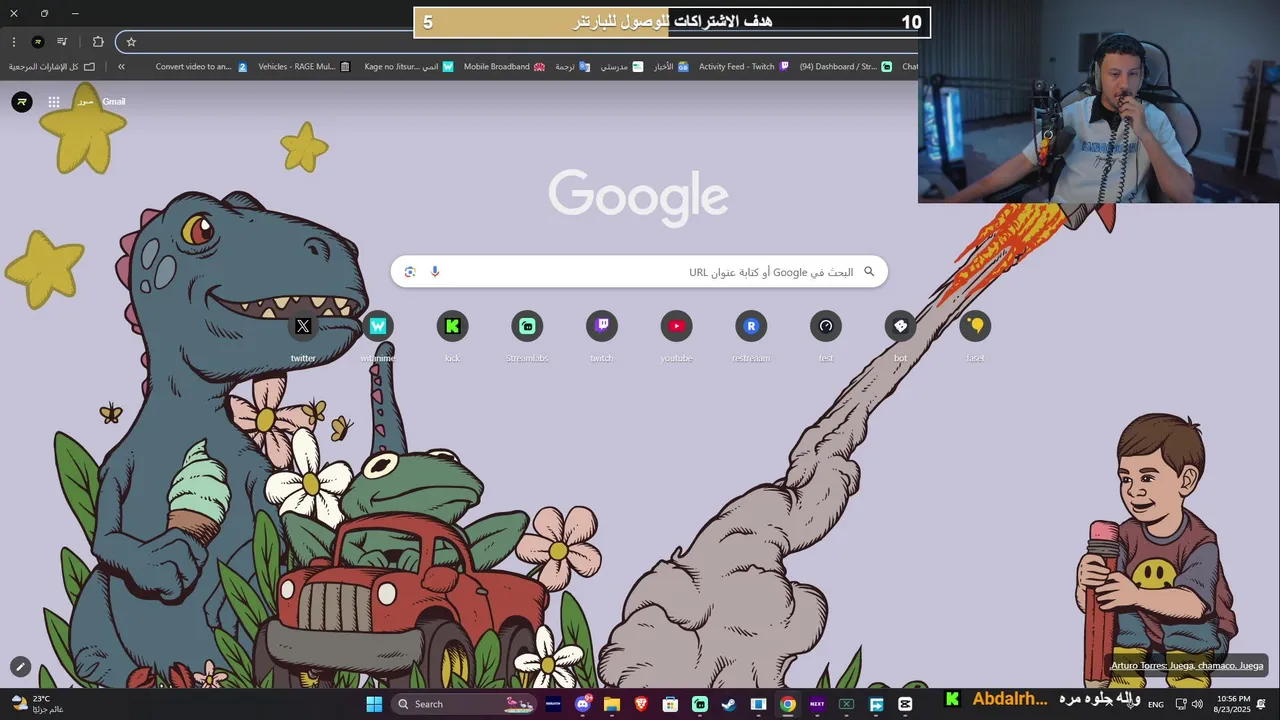Switch the ENG input language indicator
This screenshot has width=1280, height=720.
(x=1155, y=705)
